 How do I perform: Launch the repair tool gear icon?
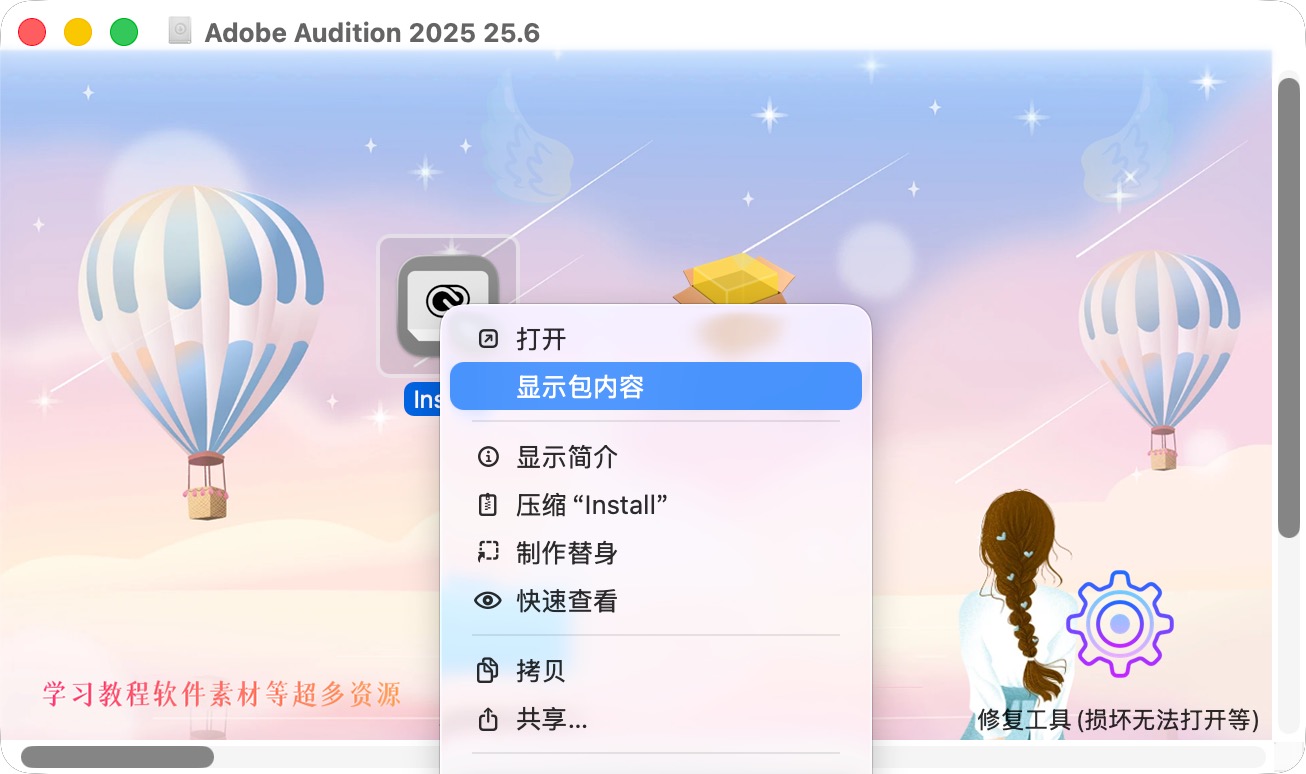tap(1120, 624)
